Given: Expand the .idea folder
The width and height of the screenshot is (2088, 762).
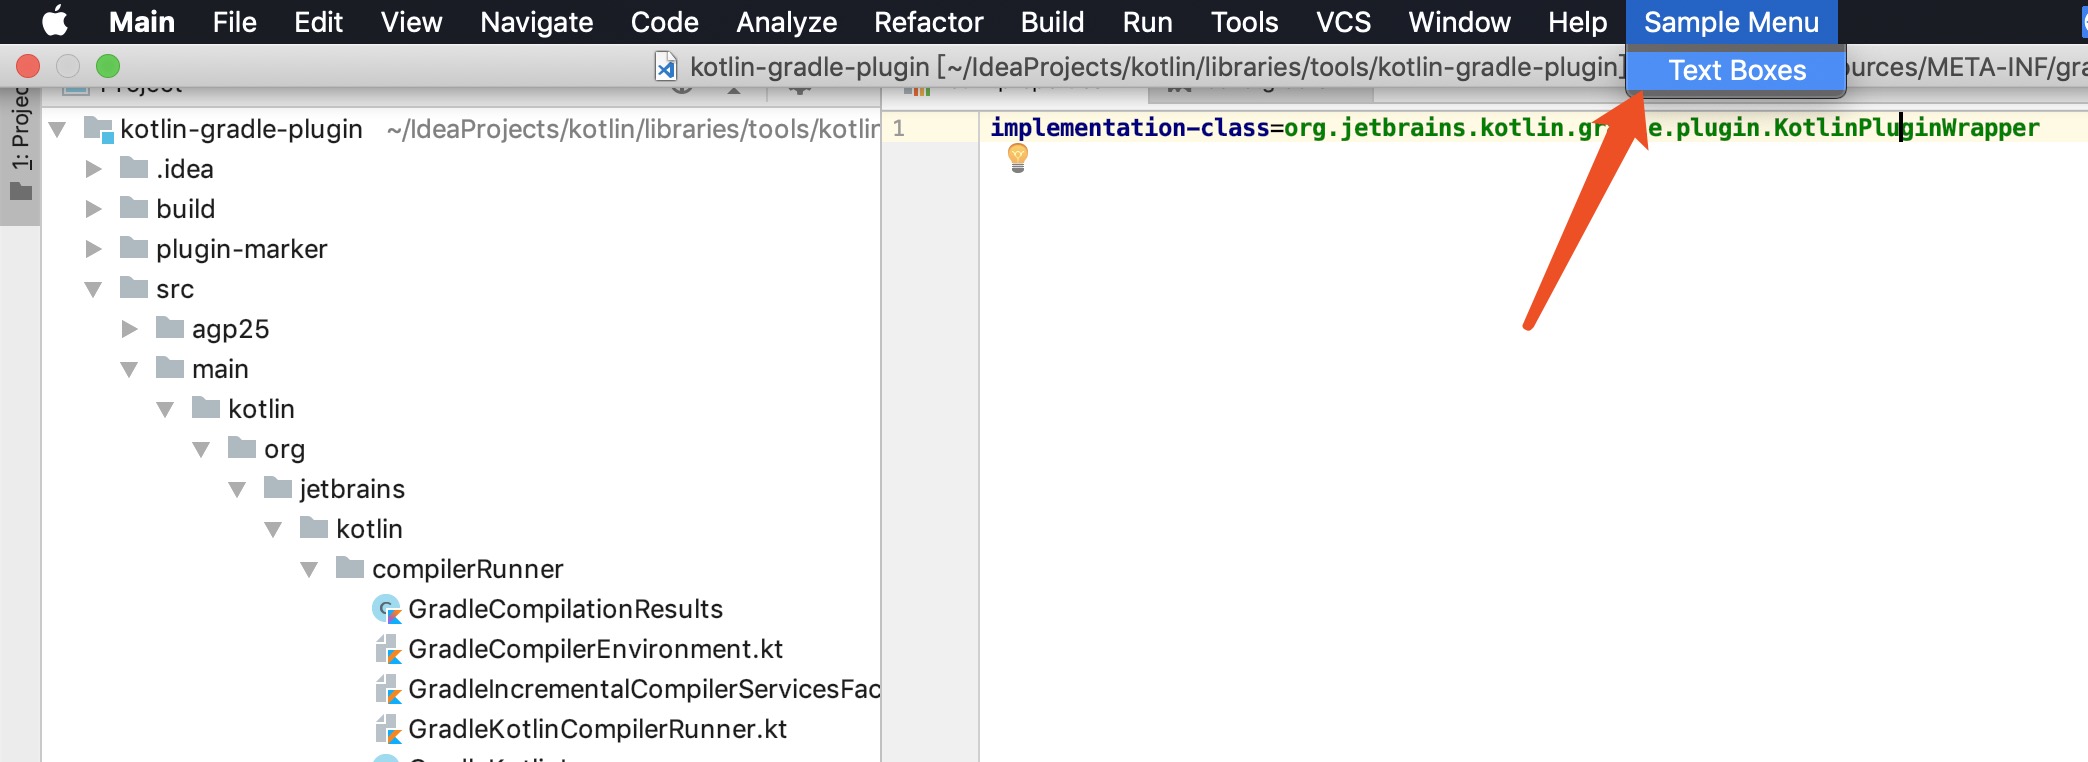Looking at the screenshot, I should pyautogui.click(x=94, y=169).
